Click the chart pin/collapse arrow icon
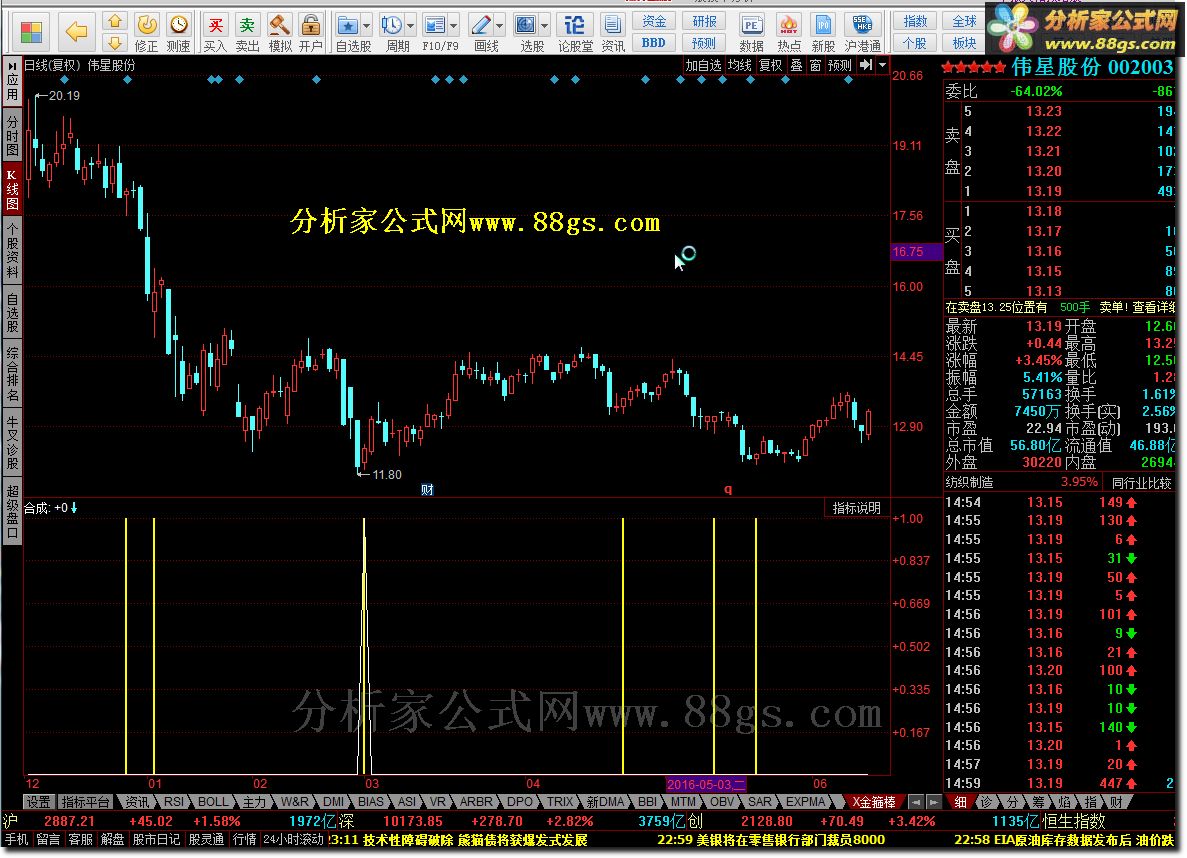Screen dimensions: 1187x858 click(867, 66)
